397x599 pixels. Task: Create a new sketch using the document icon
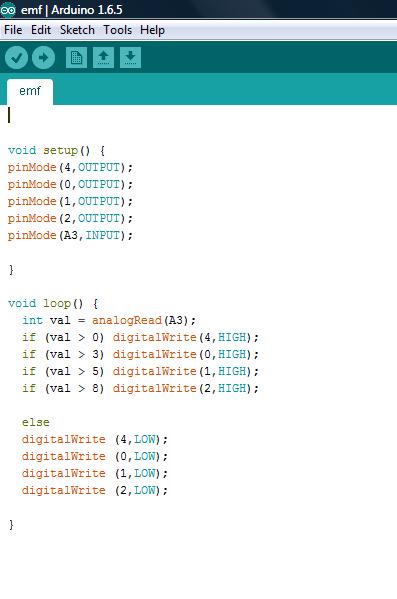point(76,58)
